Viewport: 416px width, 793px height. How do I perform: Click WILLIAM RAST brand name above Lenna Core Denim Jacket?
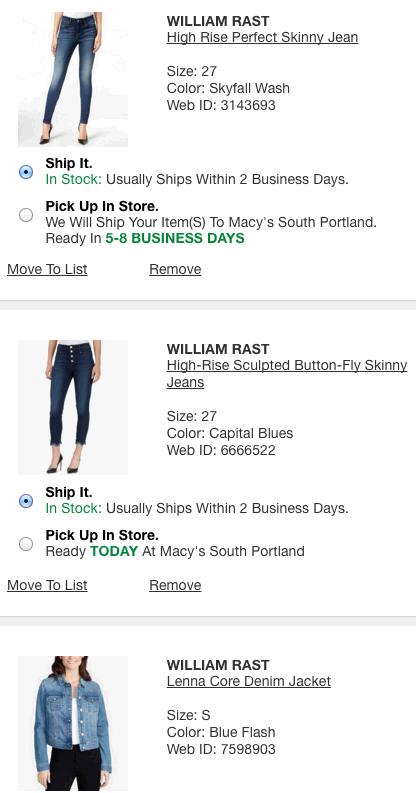coord(218,665)
